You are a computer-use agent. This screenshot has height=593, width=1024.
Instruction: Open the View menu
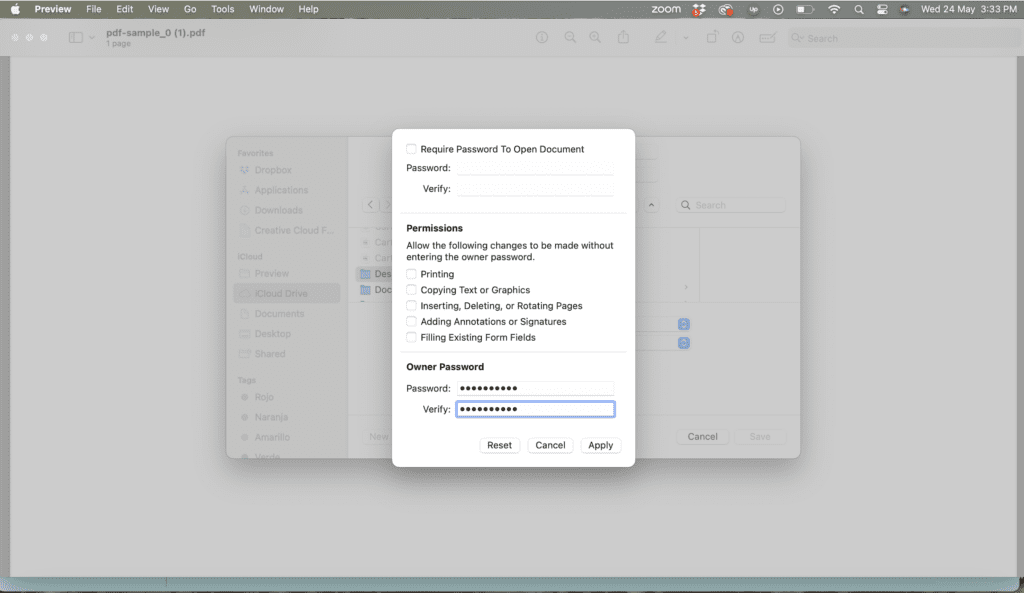pyautogui.click(x=158, y=9)
